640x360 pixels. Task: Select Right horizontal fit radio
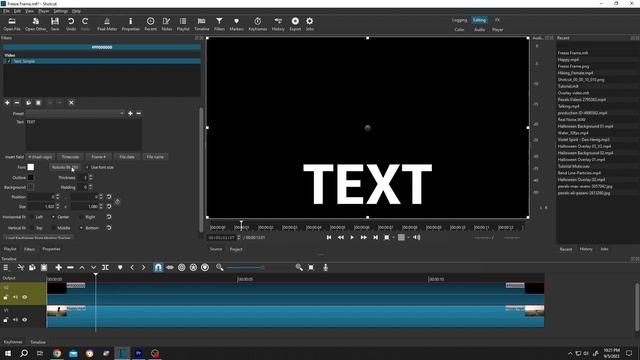[x=81, y=217]
